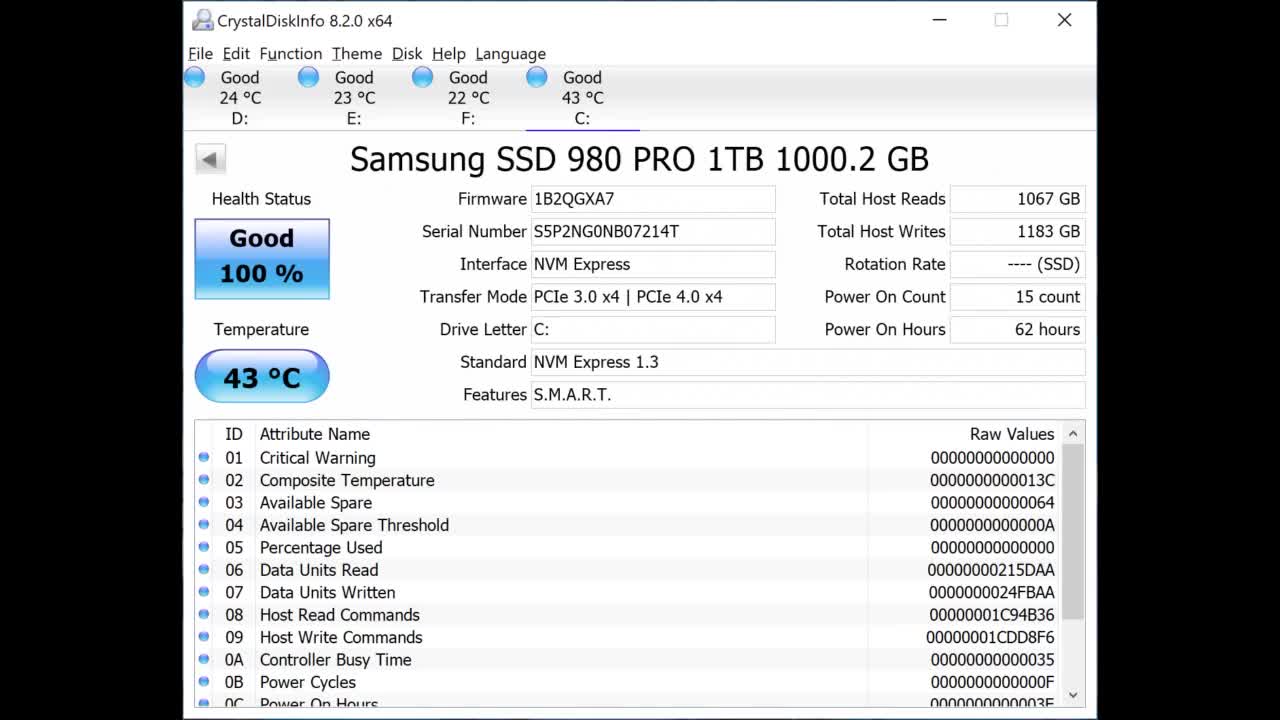Click the scroll down arrow in attribute list
1280x720 pixels.
pos(1073,695)
